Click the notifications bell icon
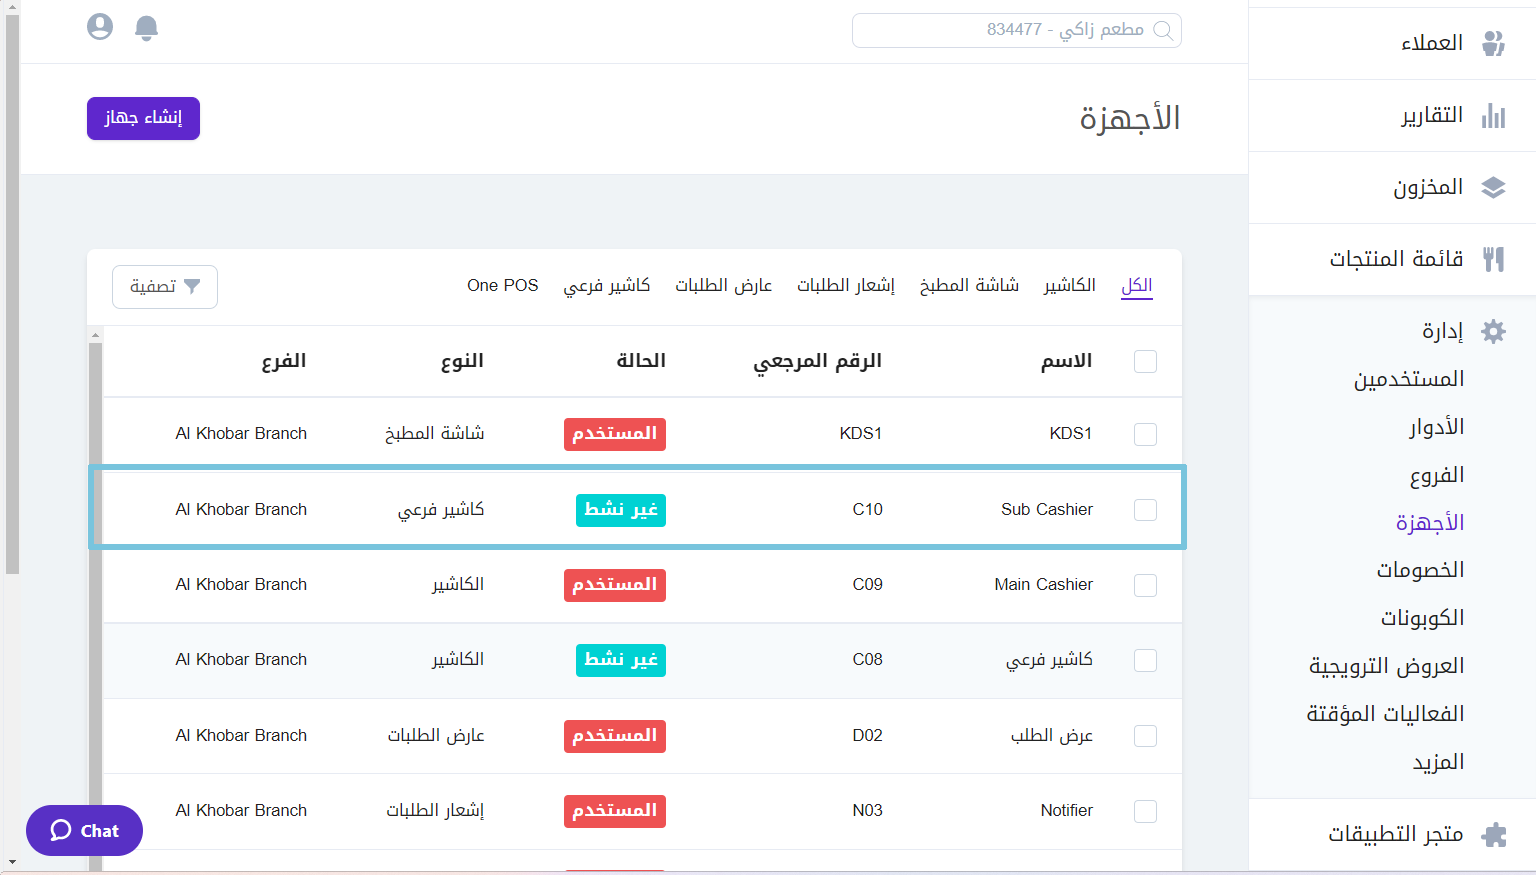This screenshot has width=1536, height=875. (x=146, y=28)
